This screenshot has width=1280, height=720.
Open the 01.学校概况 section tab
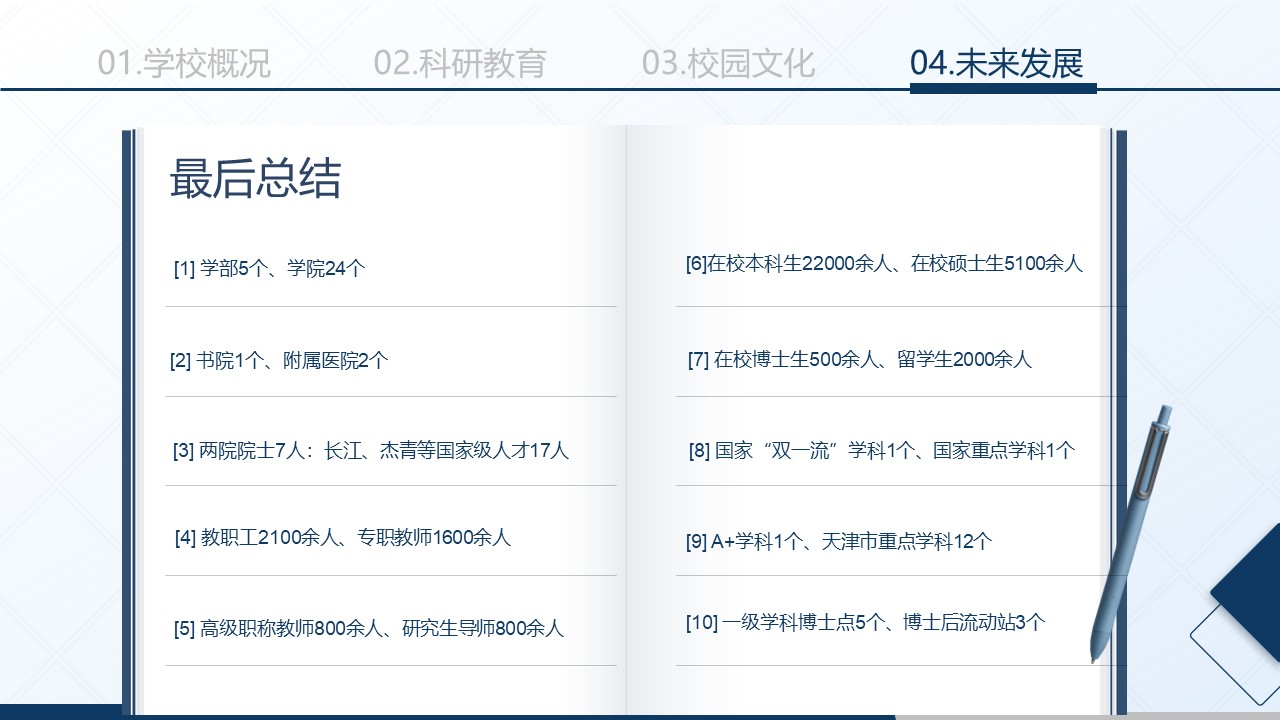coord(184,63)
